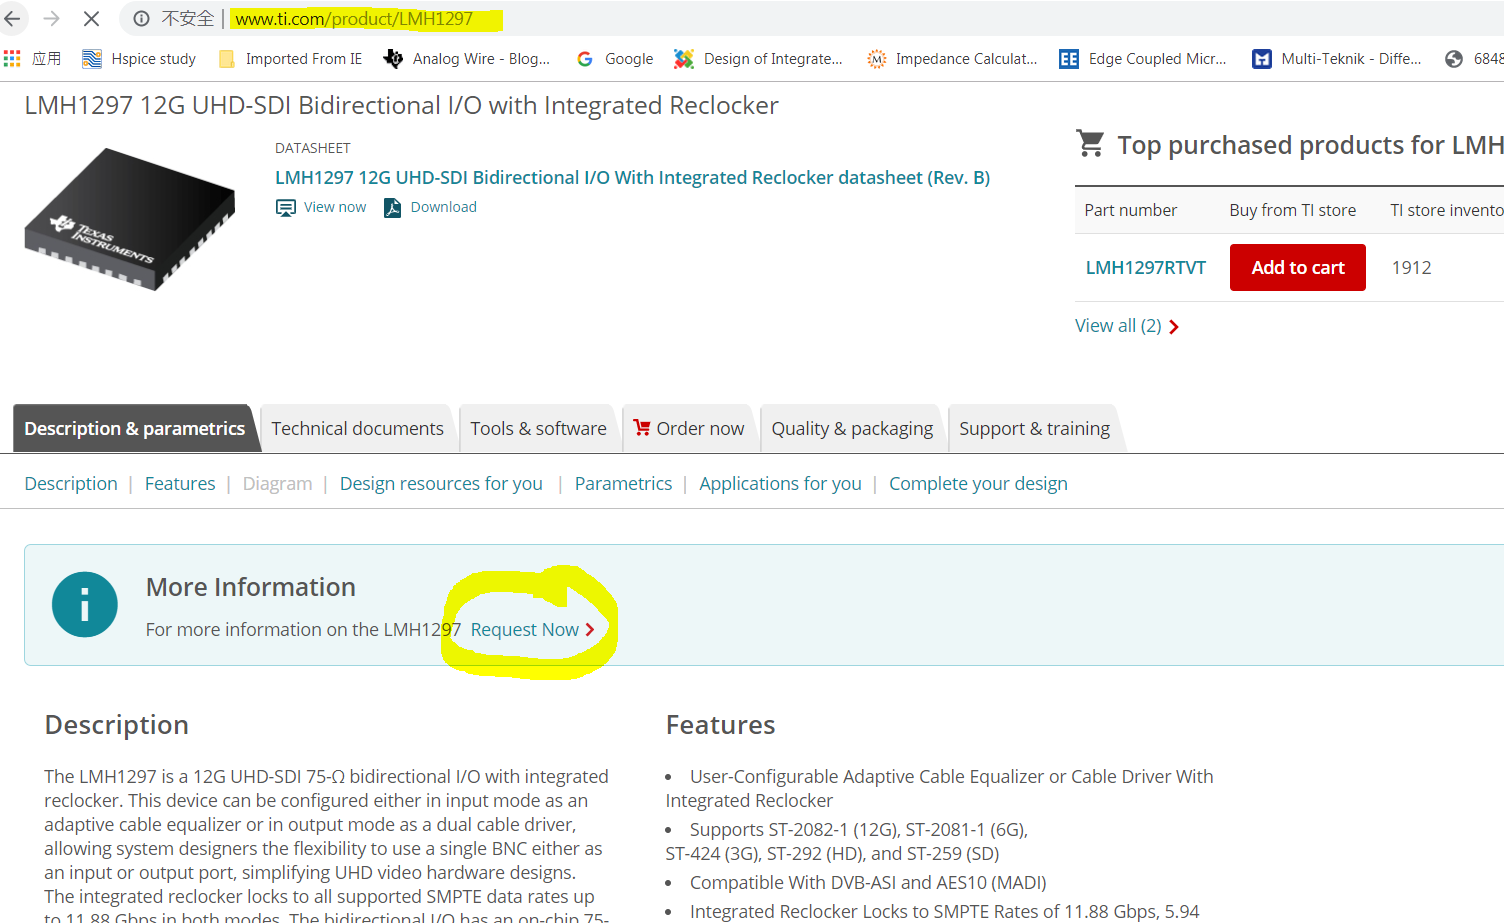Click the View now datasheet icon

tap(286, 208)
